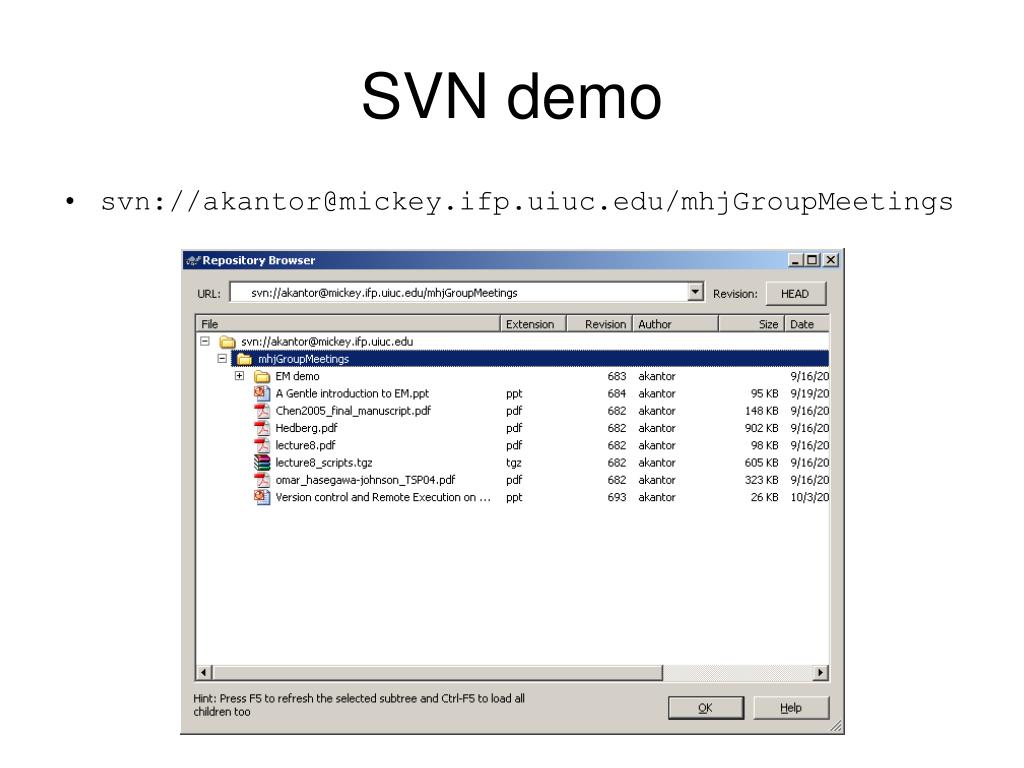Maximize the Repository Browser window
This screenshot has height=768, width=1024.
(812, 260)
